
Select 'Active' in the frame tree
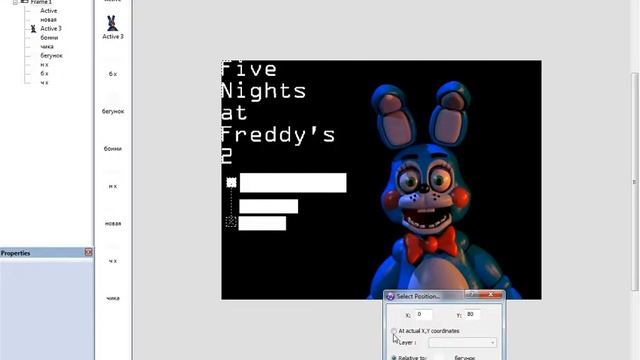(49, 11)
